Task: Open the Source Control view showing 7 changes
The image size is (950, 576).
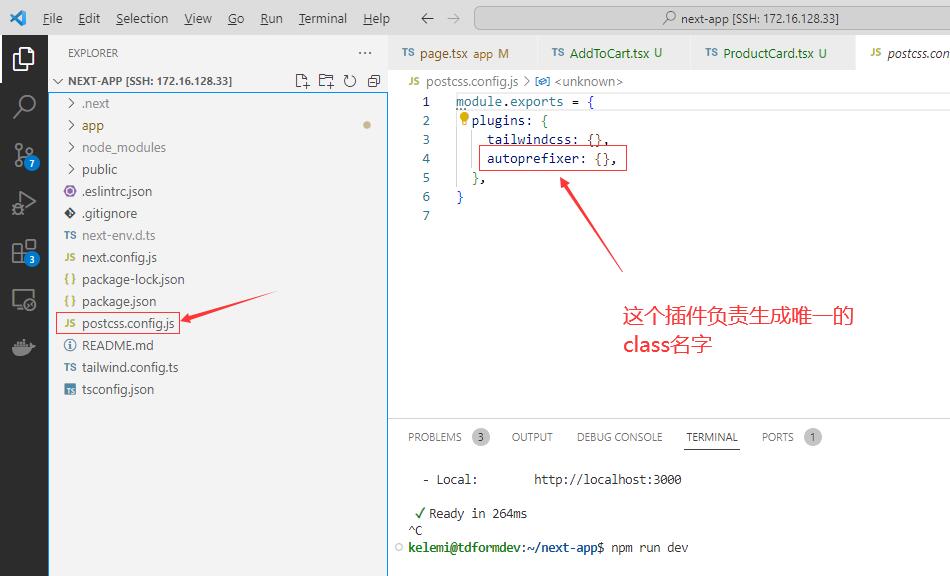Action: coord(24,155)
